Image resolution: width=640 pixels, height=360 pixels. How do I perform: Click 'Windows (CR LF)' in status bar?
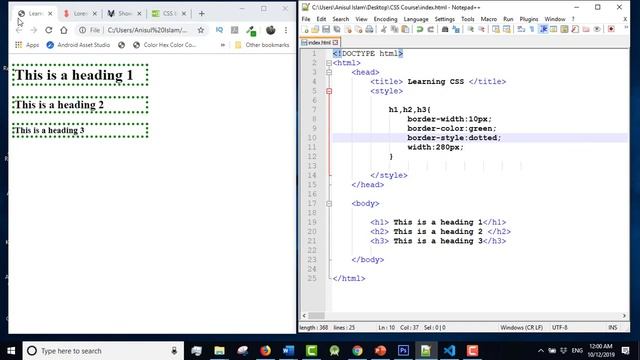[521, 327]
